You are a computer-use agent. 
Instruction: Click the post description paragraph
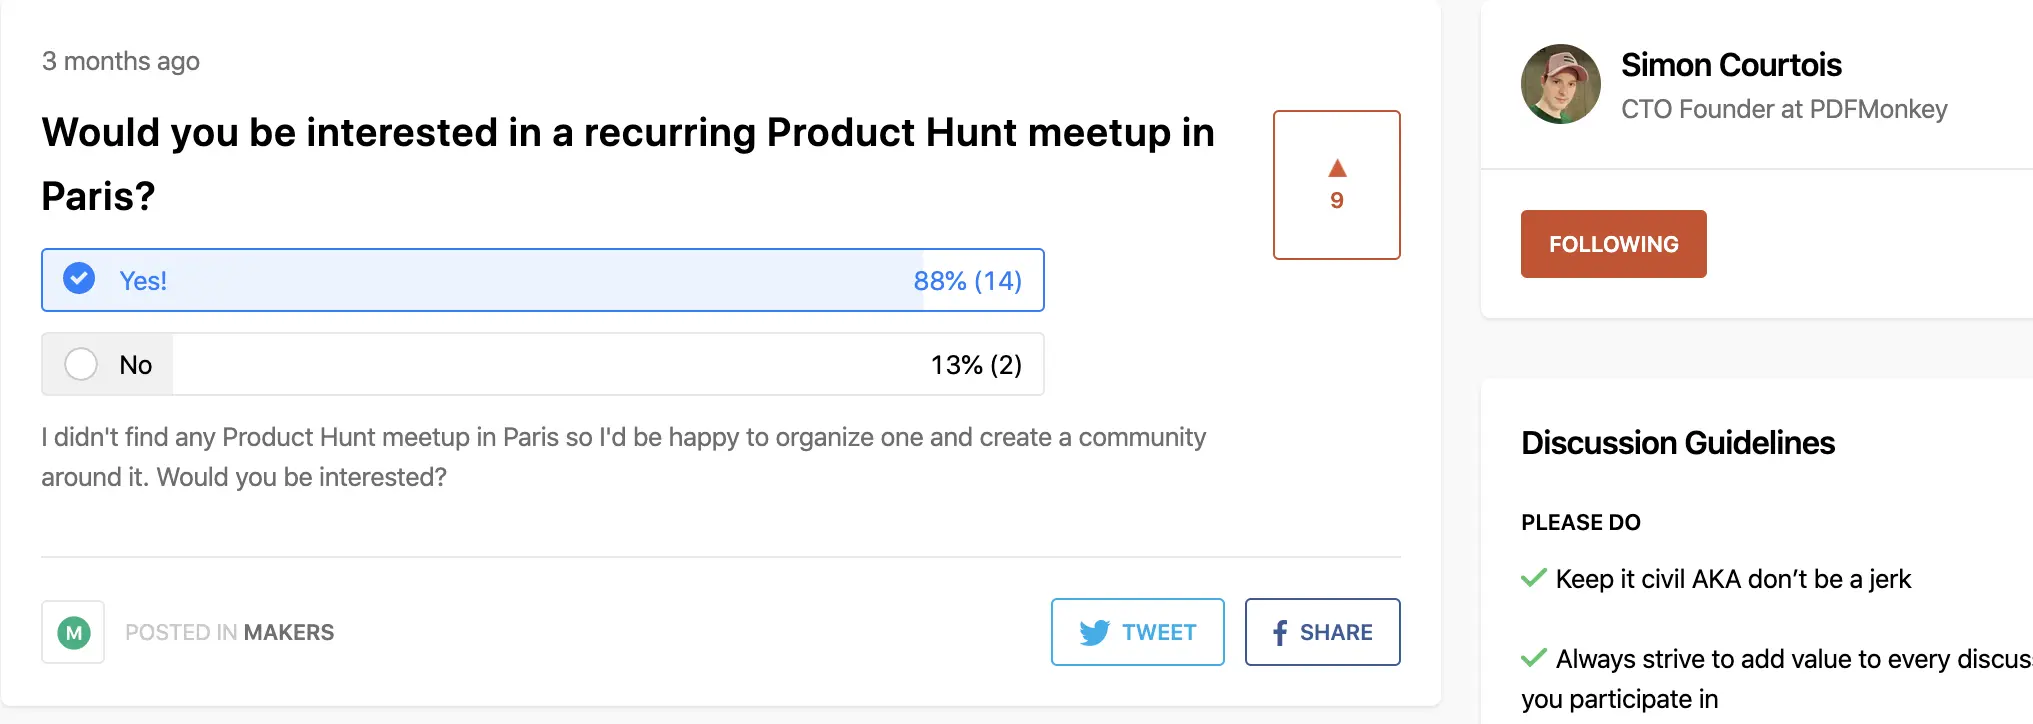pyautogui.click(x=623, y=457)
